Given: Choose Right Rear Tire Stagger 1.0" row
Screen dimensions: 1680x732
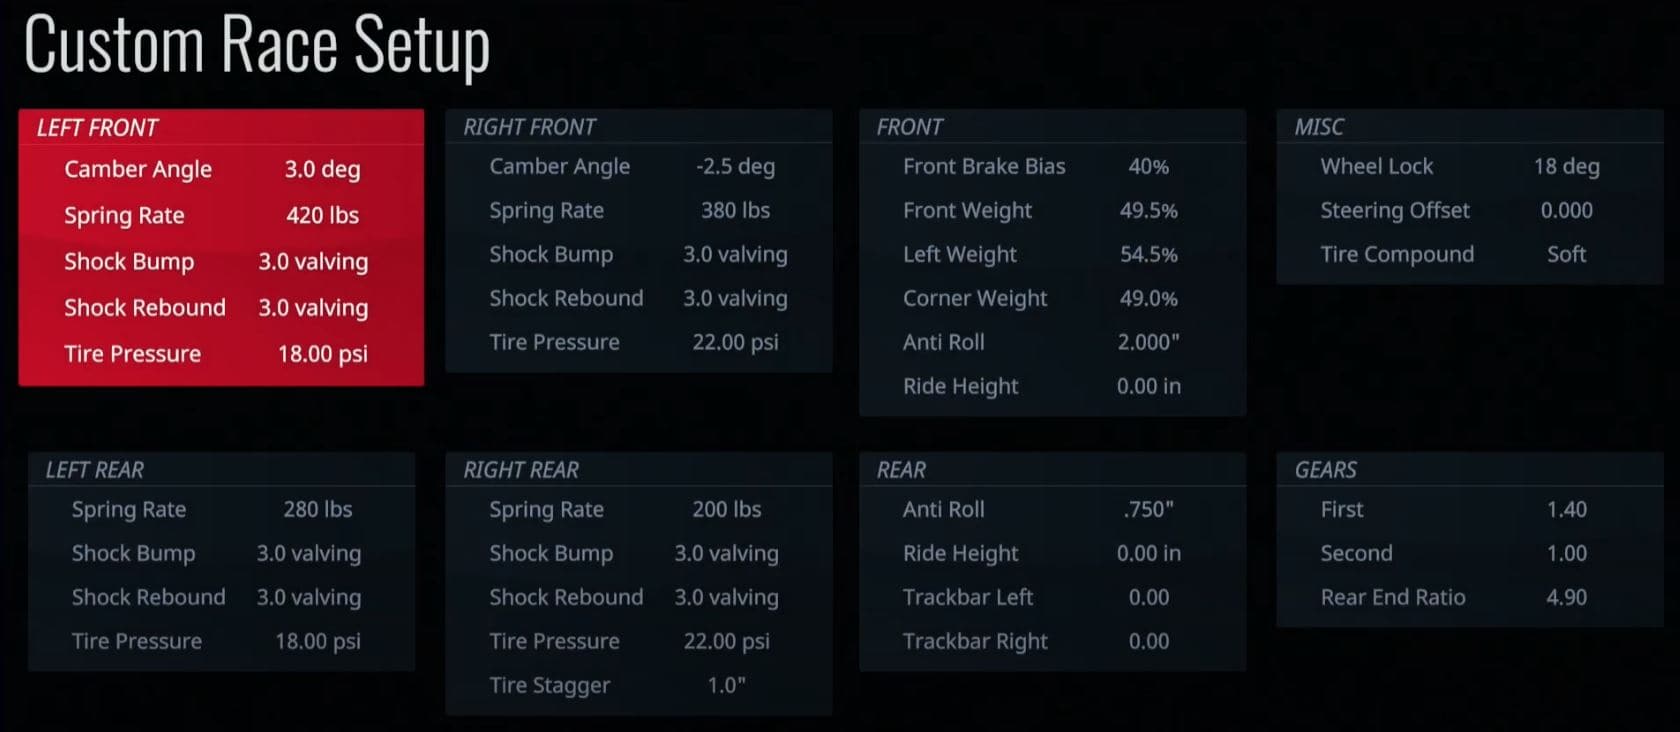Looking at the screenshot, I should pyautogui.click(x=638, y=685).
